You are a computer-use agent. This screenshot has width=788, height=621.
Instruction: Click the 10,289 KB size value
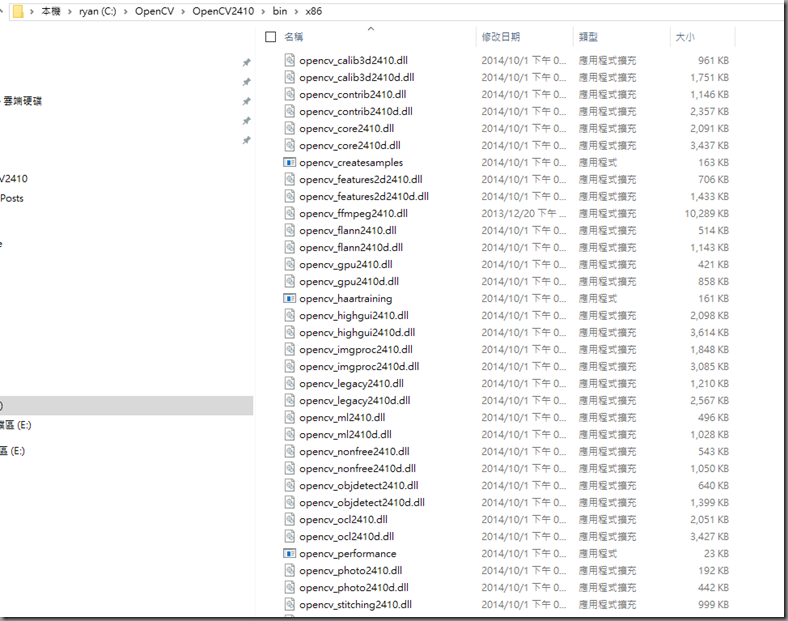(x=707, y=214)
